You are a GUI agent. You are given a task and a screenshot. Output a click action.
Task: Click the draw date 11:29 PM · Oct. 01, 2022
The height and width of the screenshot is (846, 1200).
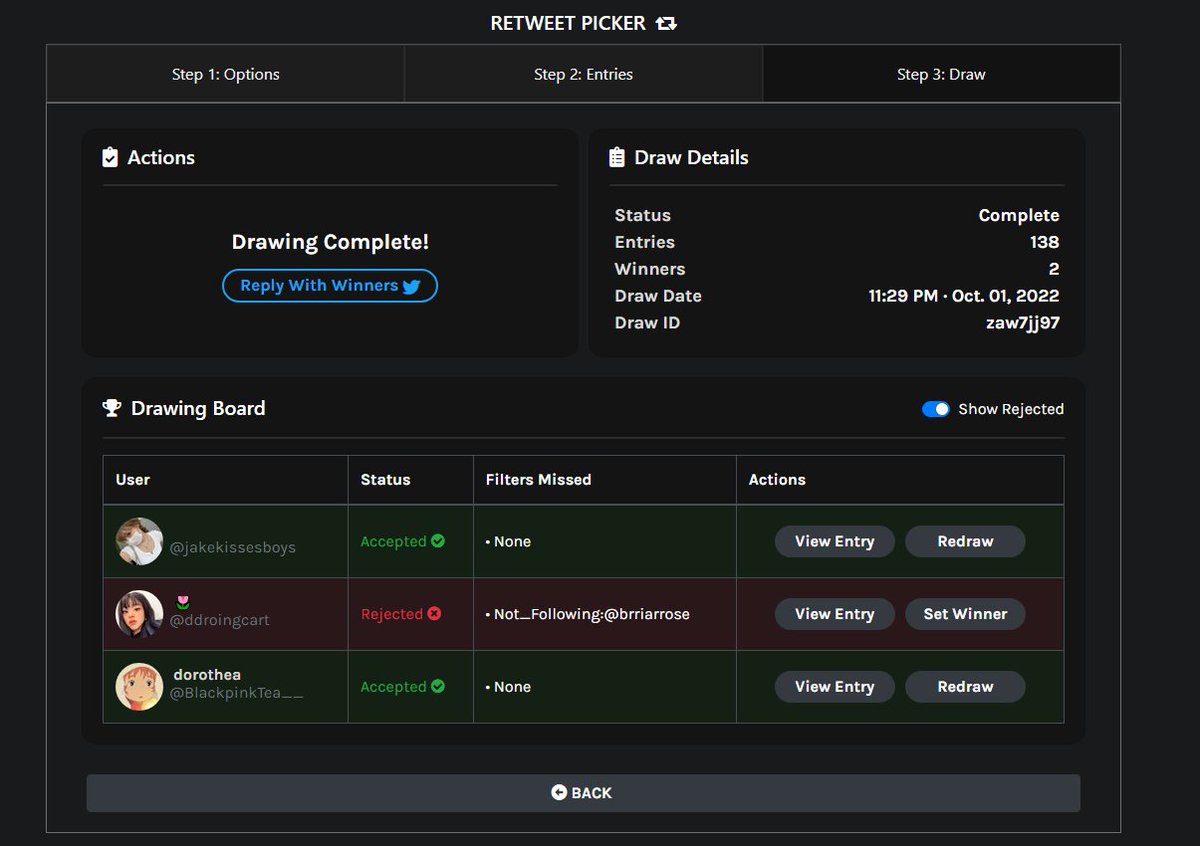(x=963, y=296)
